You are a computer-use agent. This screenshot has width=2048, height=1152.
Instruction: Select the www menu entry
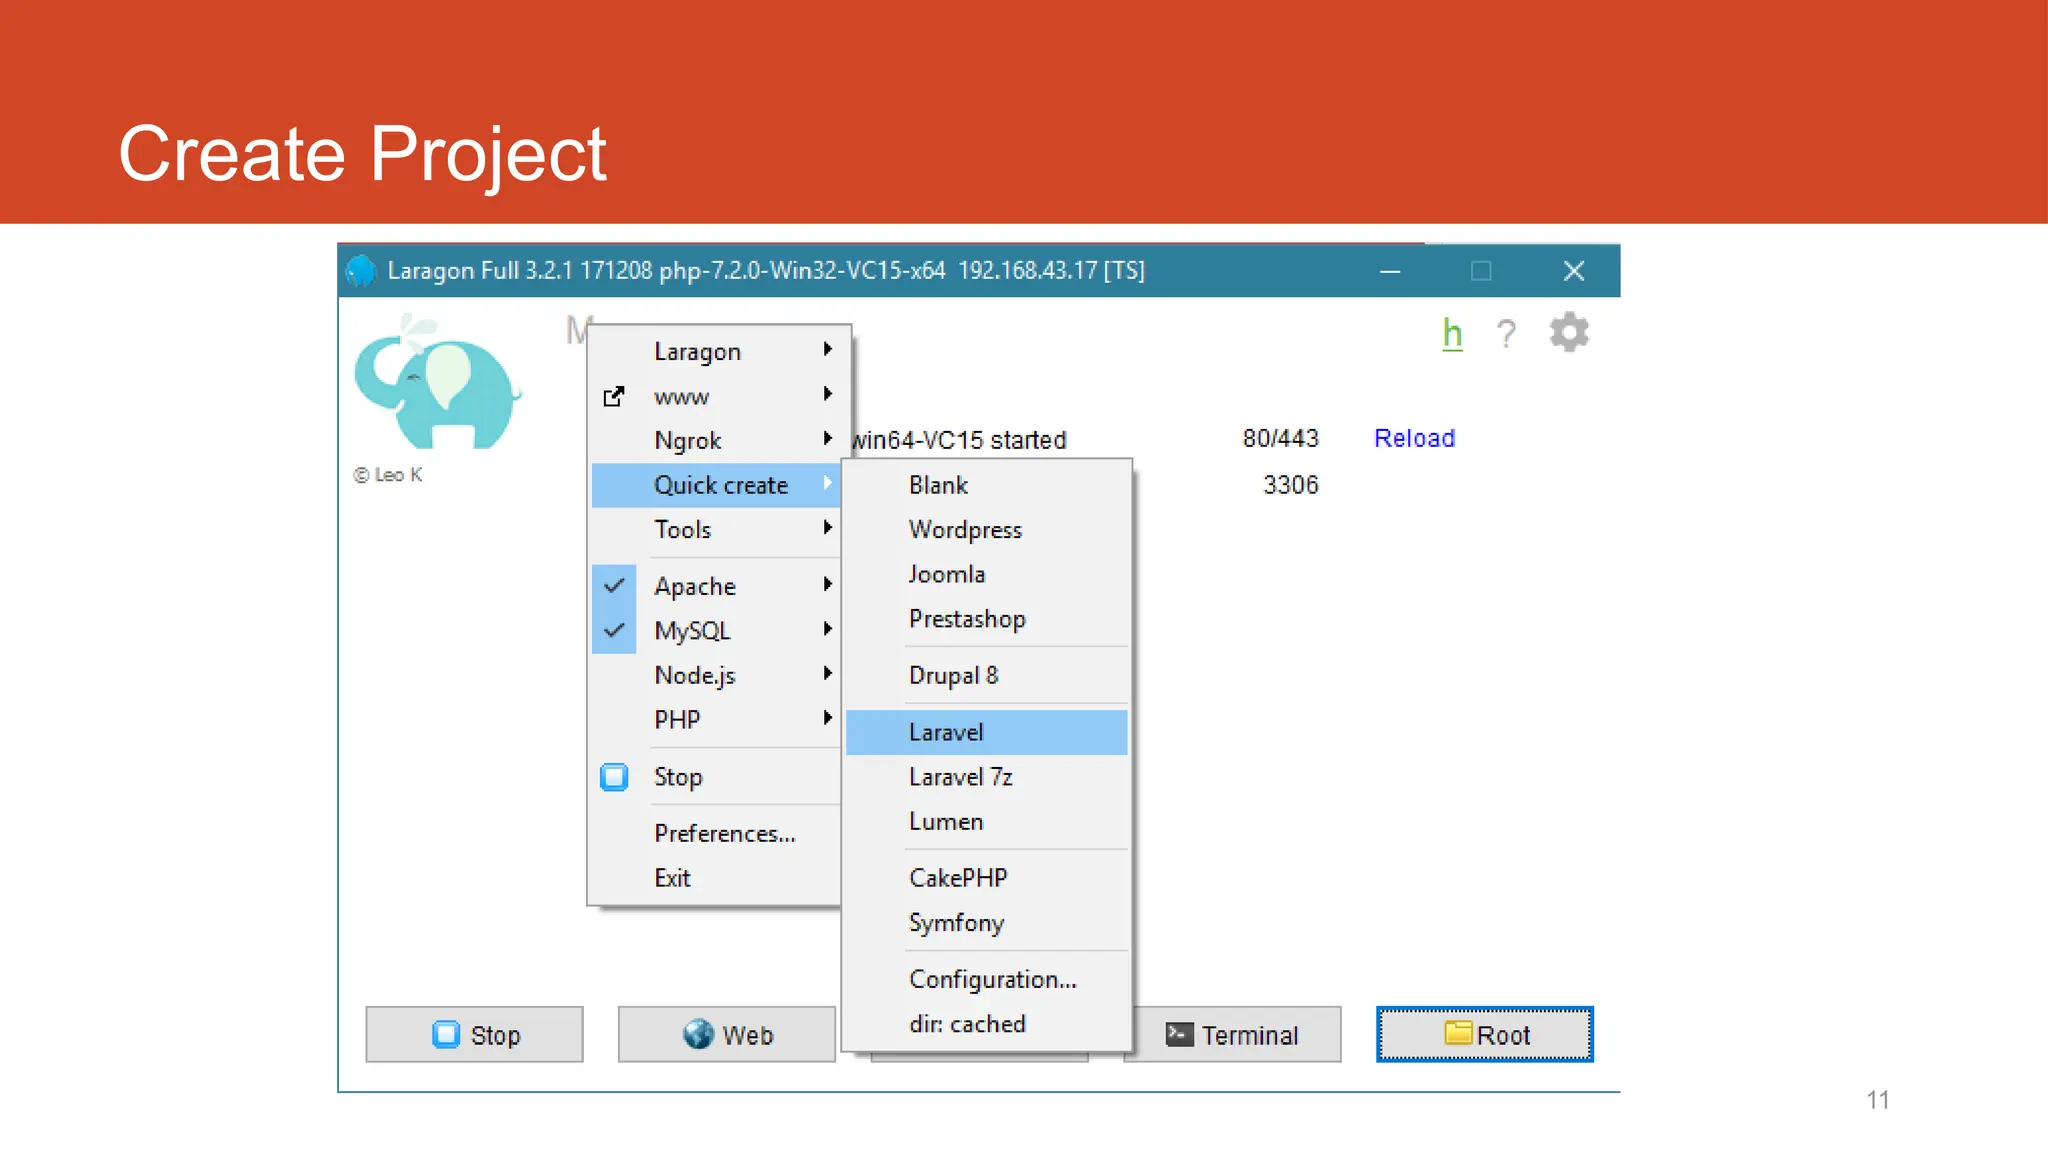pyautogui.click(x=716, y=396)
